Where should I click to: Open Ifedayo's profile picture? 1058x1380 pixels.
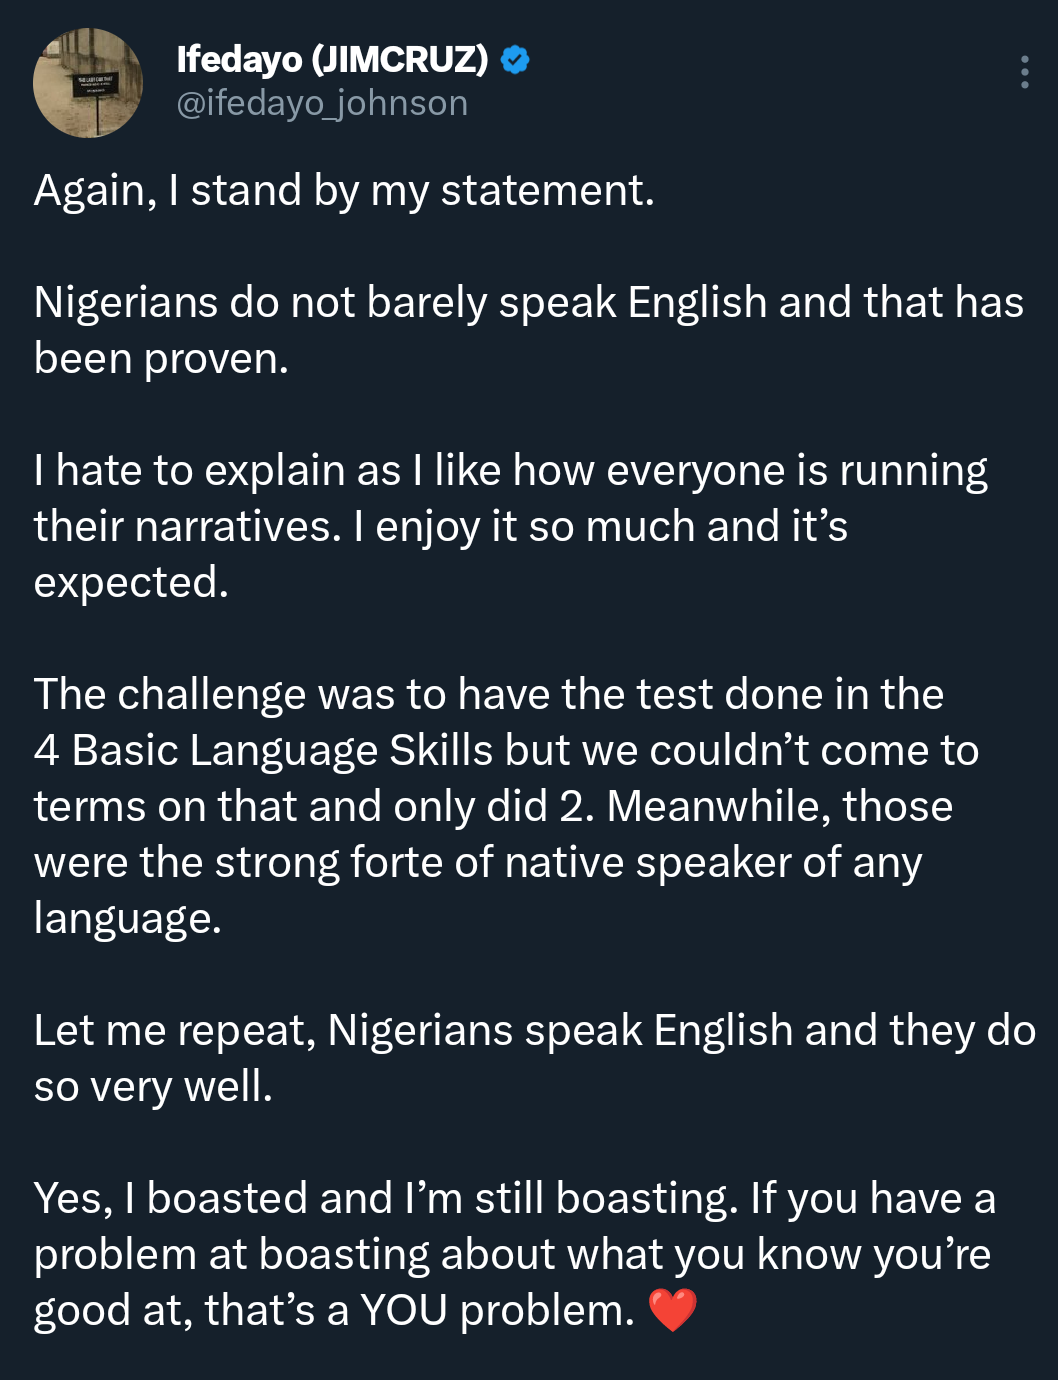coord(88,83)
